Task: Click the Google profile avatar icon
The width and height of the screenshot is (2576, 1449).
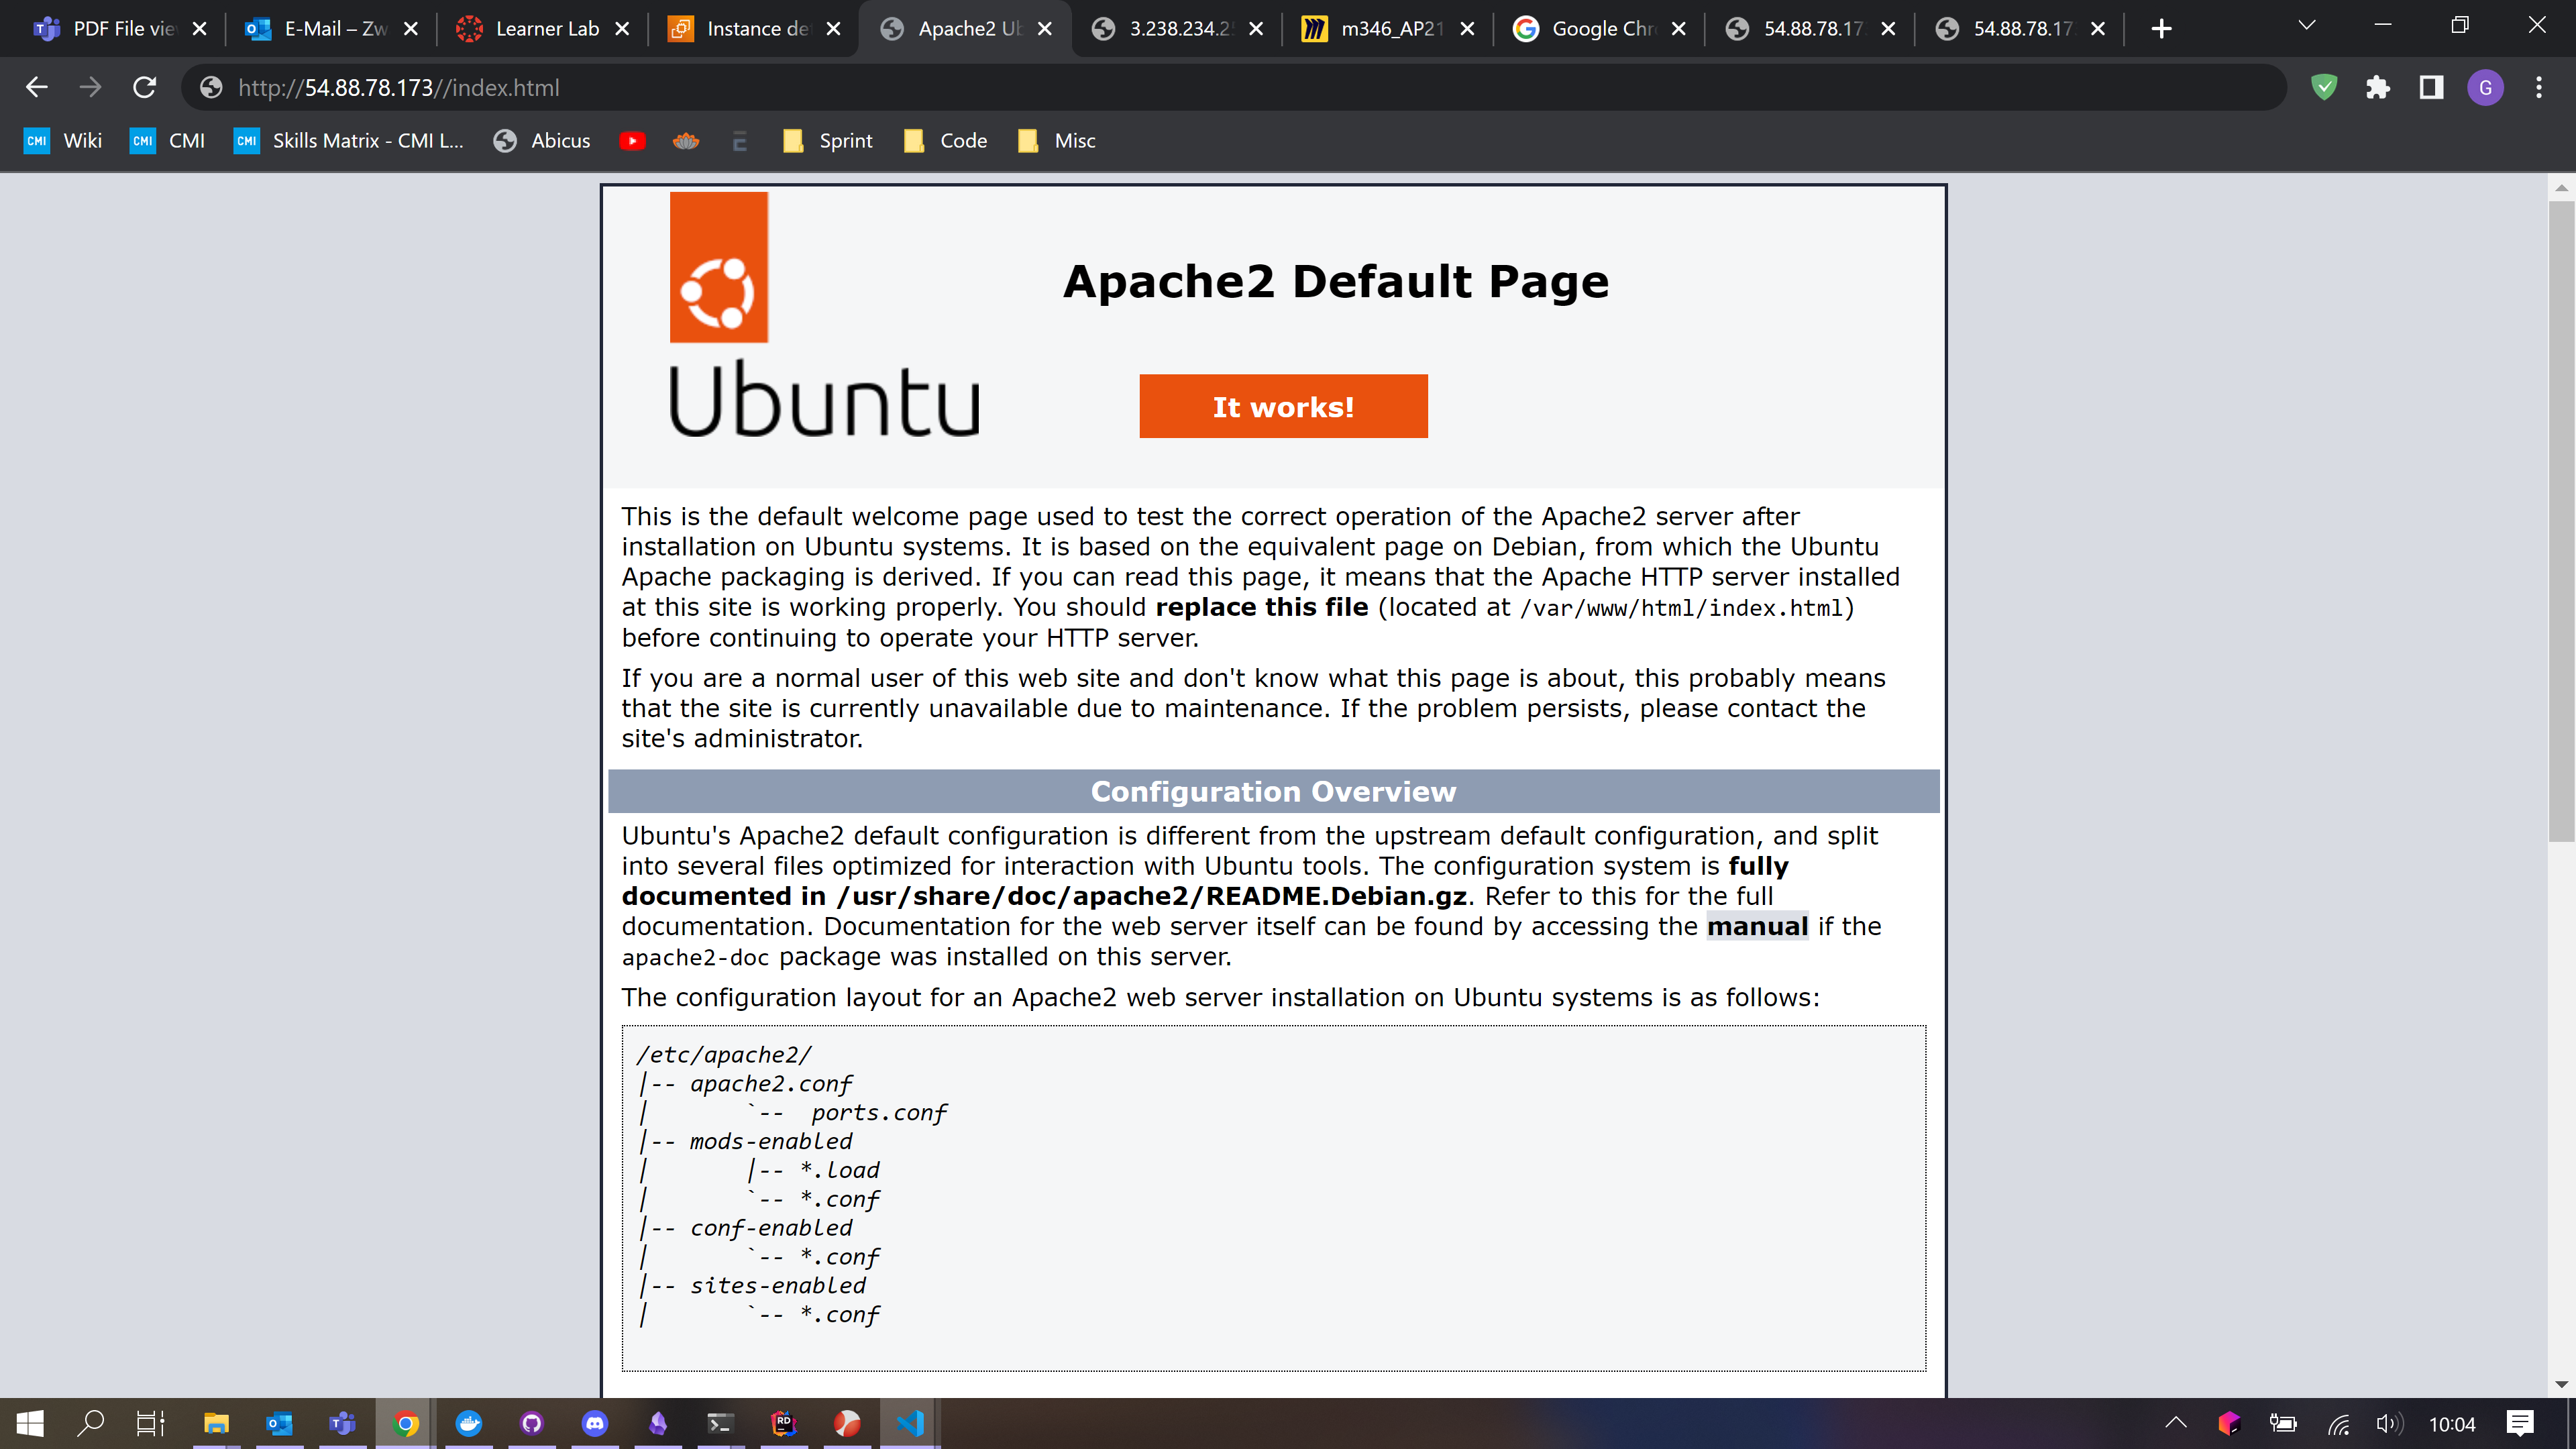Action: [2485, 88]
